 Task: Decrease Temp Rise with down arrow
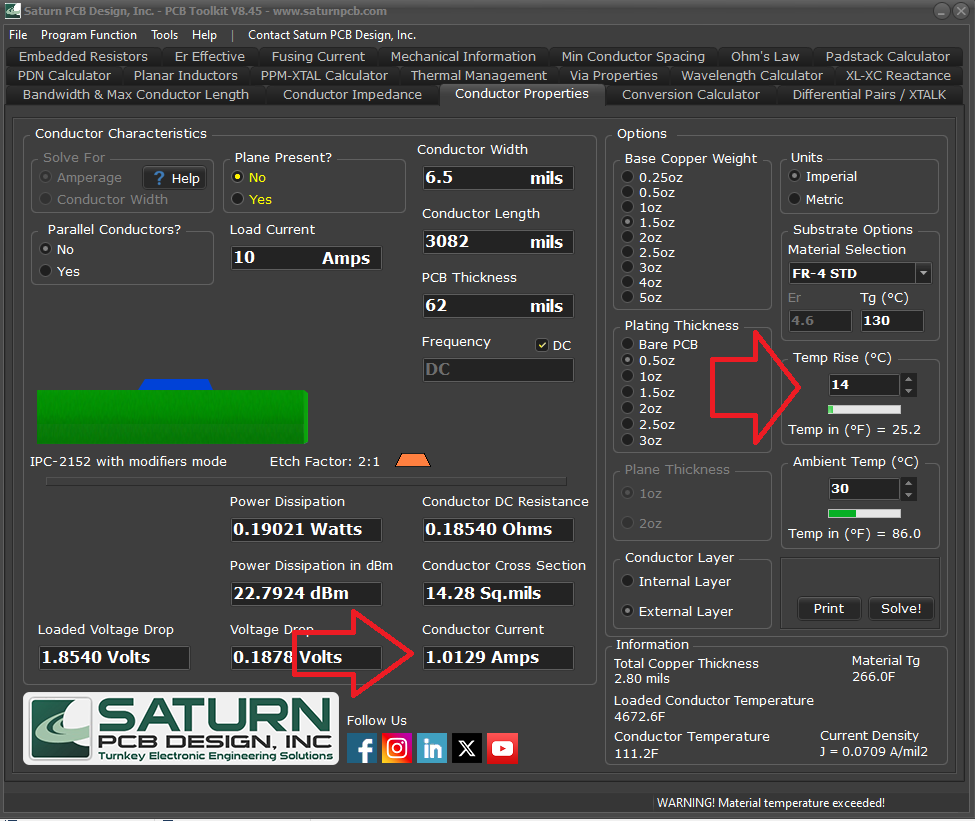click(909, 391)
